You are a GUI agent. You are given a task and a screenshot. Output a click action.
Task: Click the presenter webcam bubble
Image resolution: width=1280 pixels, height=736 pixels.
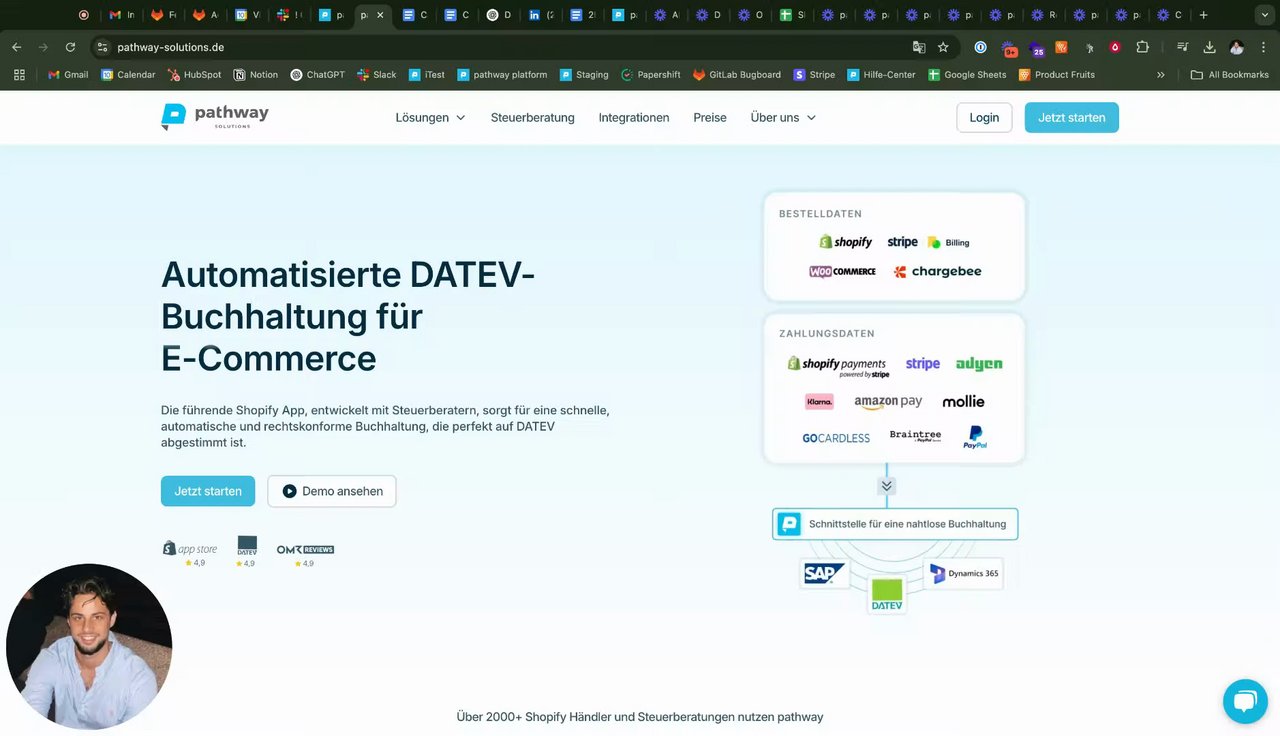pos(89,647)
